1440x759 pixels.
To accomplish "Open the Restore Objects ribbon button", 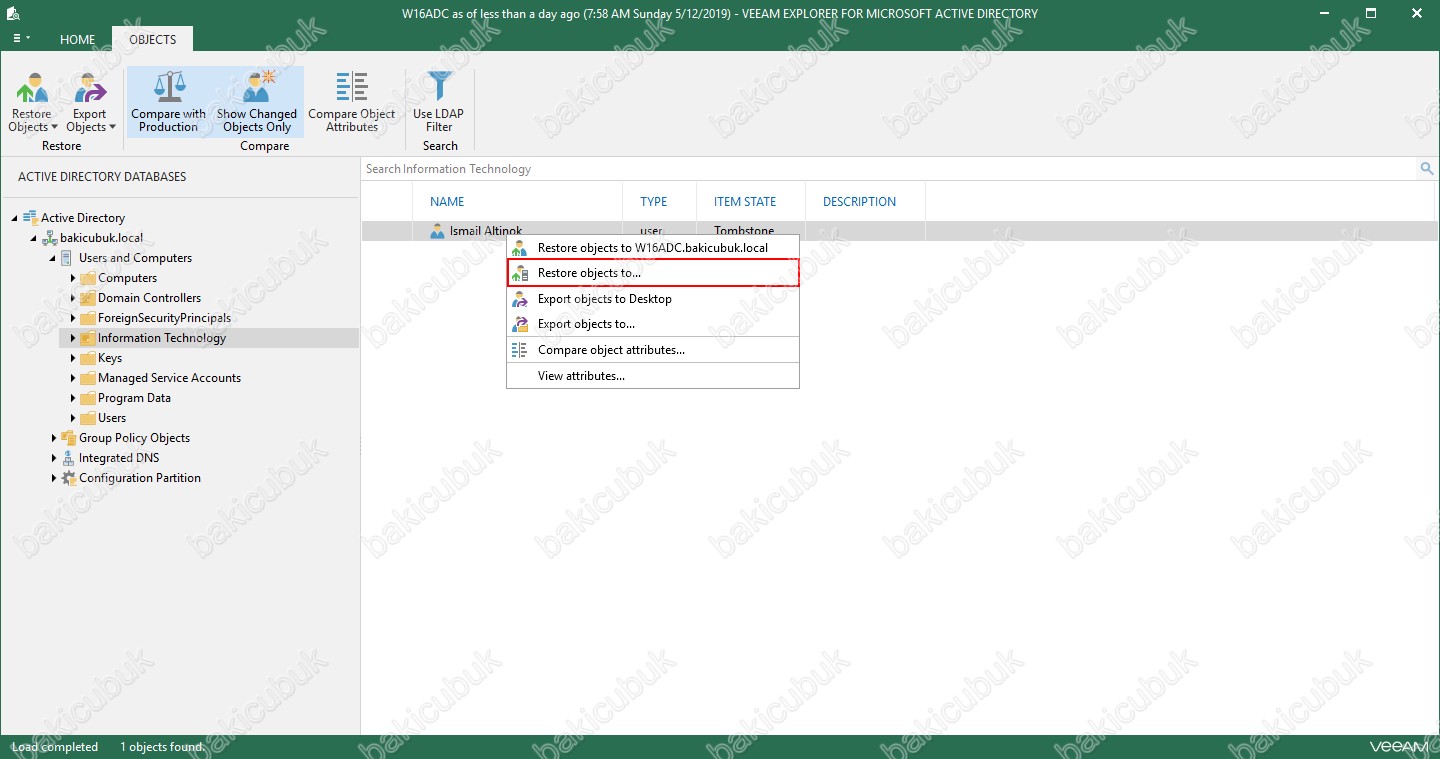I will click(x=32, y=103).
